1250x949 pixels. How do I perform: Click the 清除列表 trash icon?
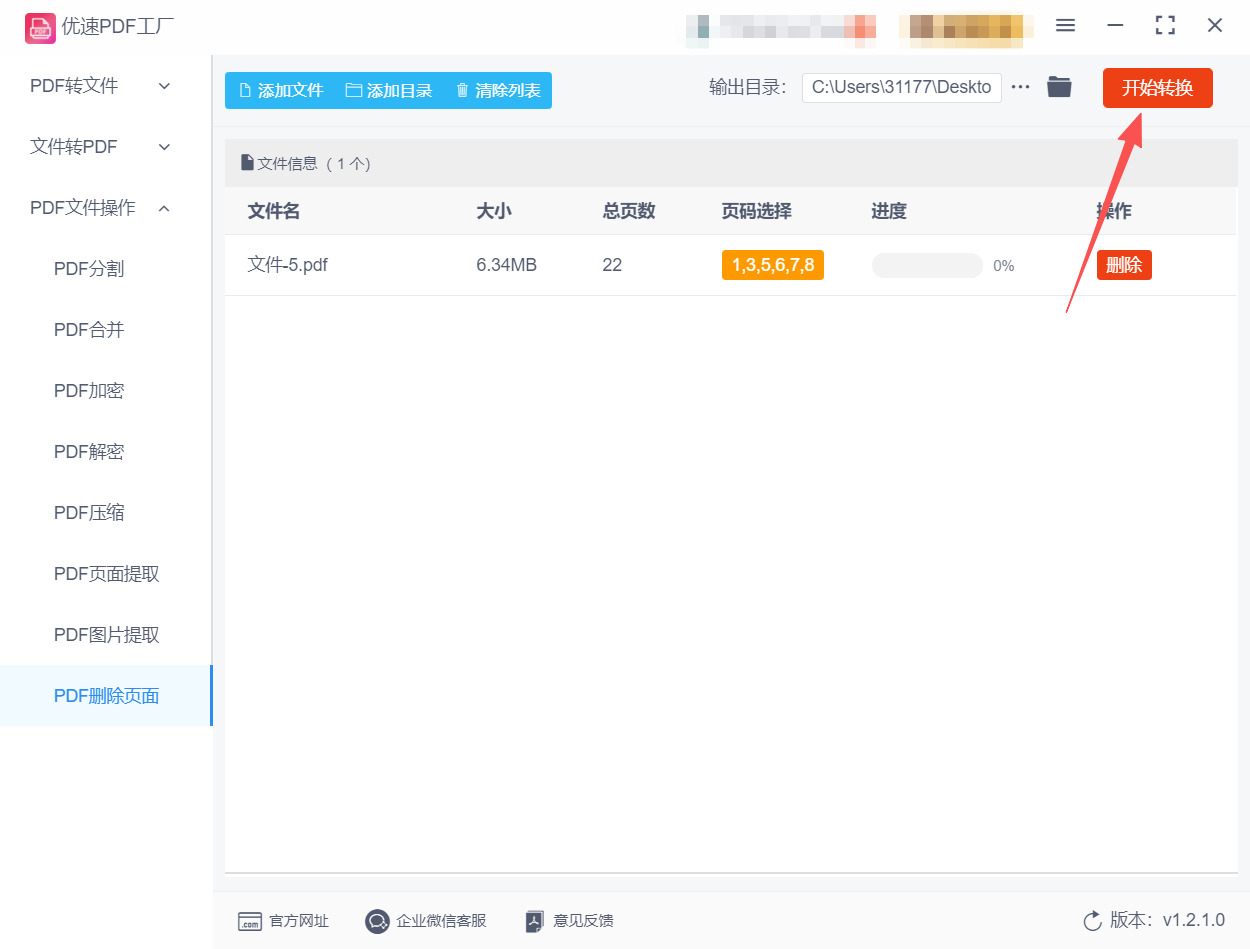(x=461, y=90)
